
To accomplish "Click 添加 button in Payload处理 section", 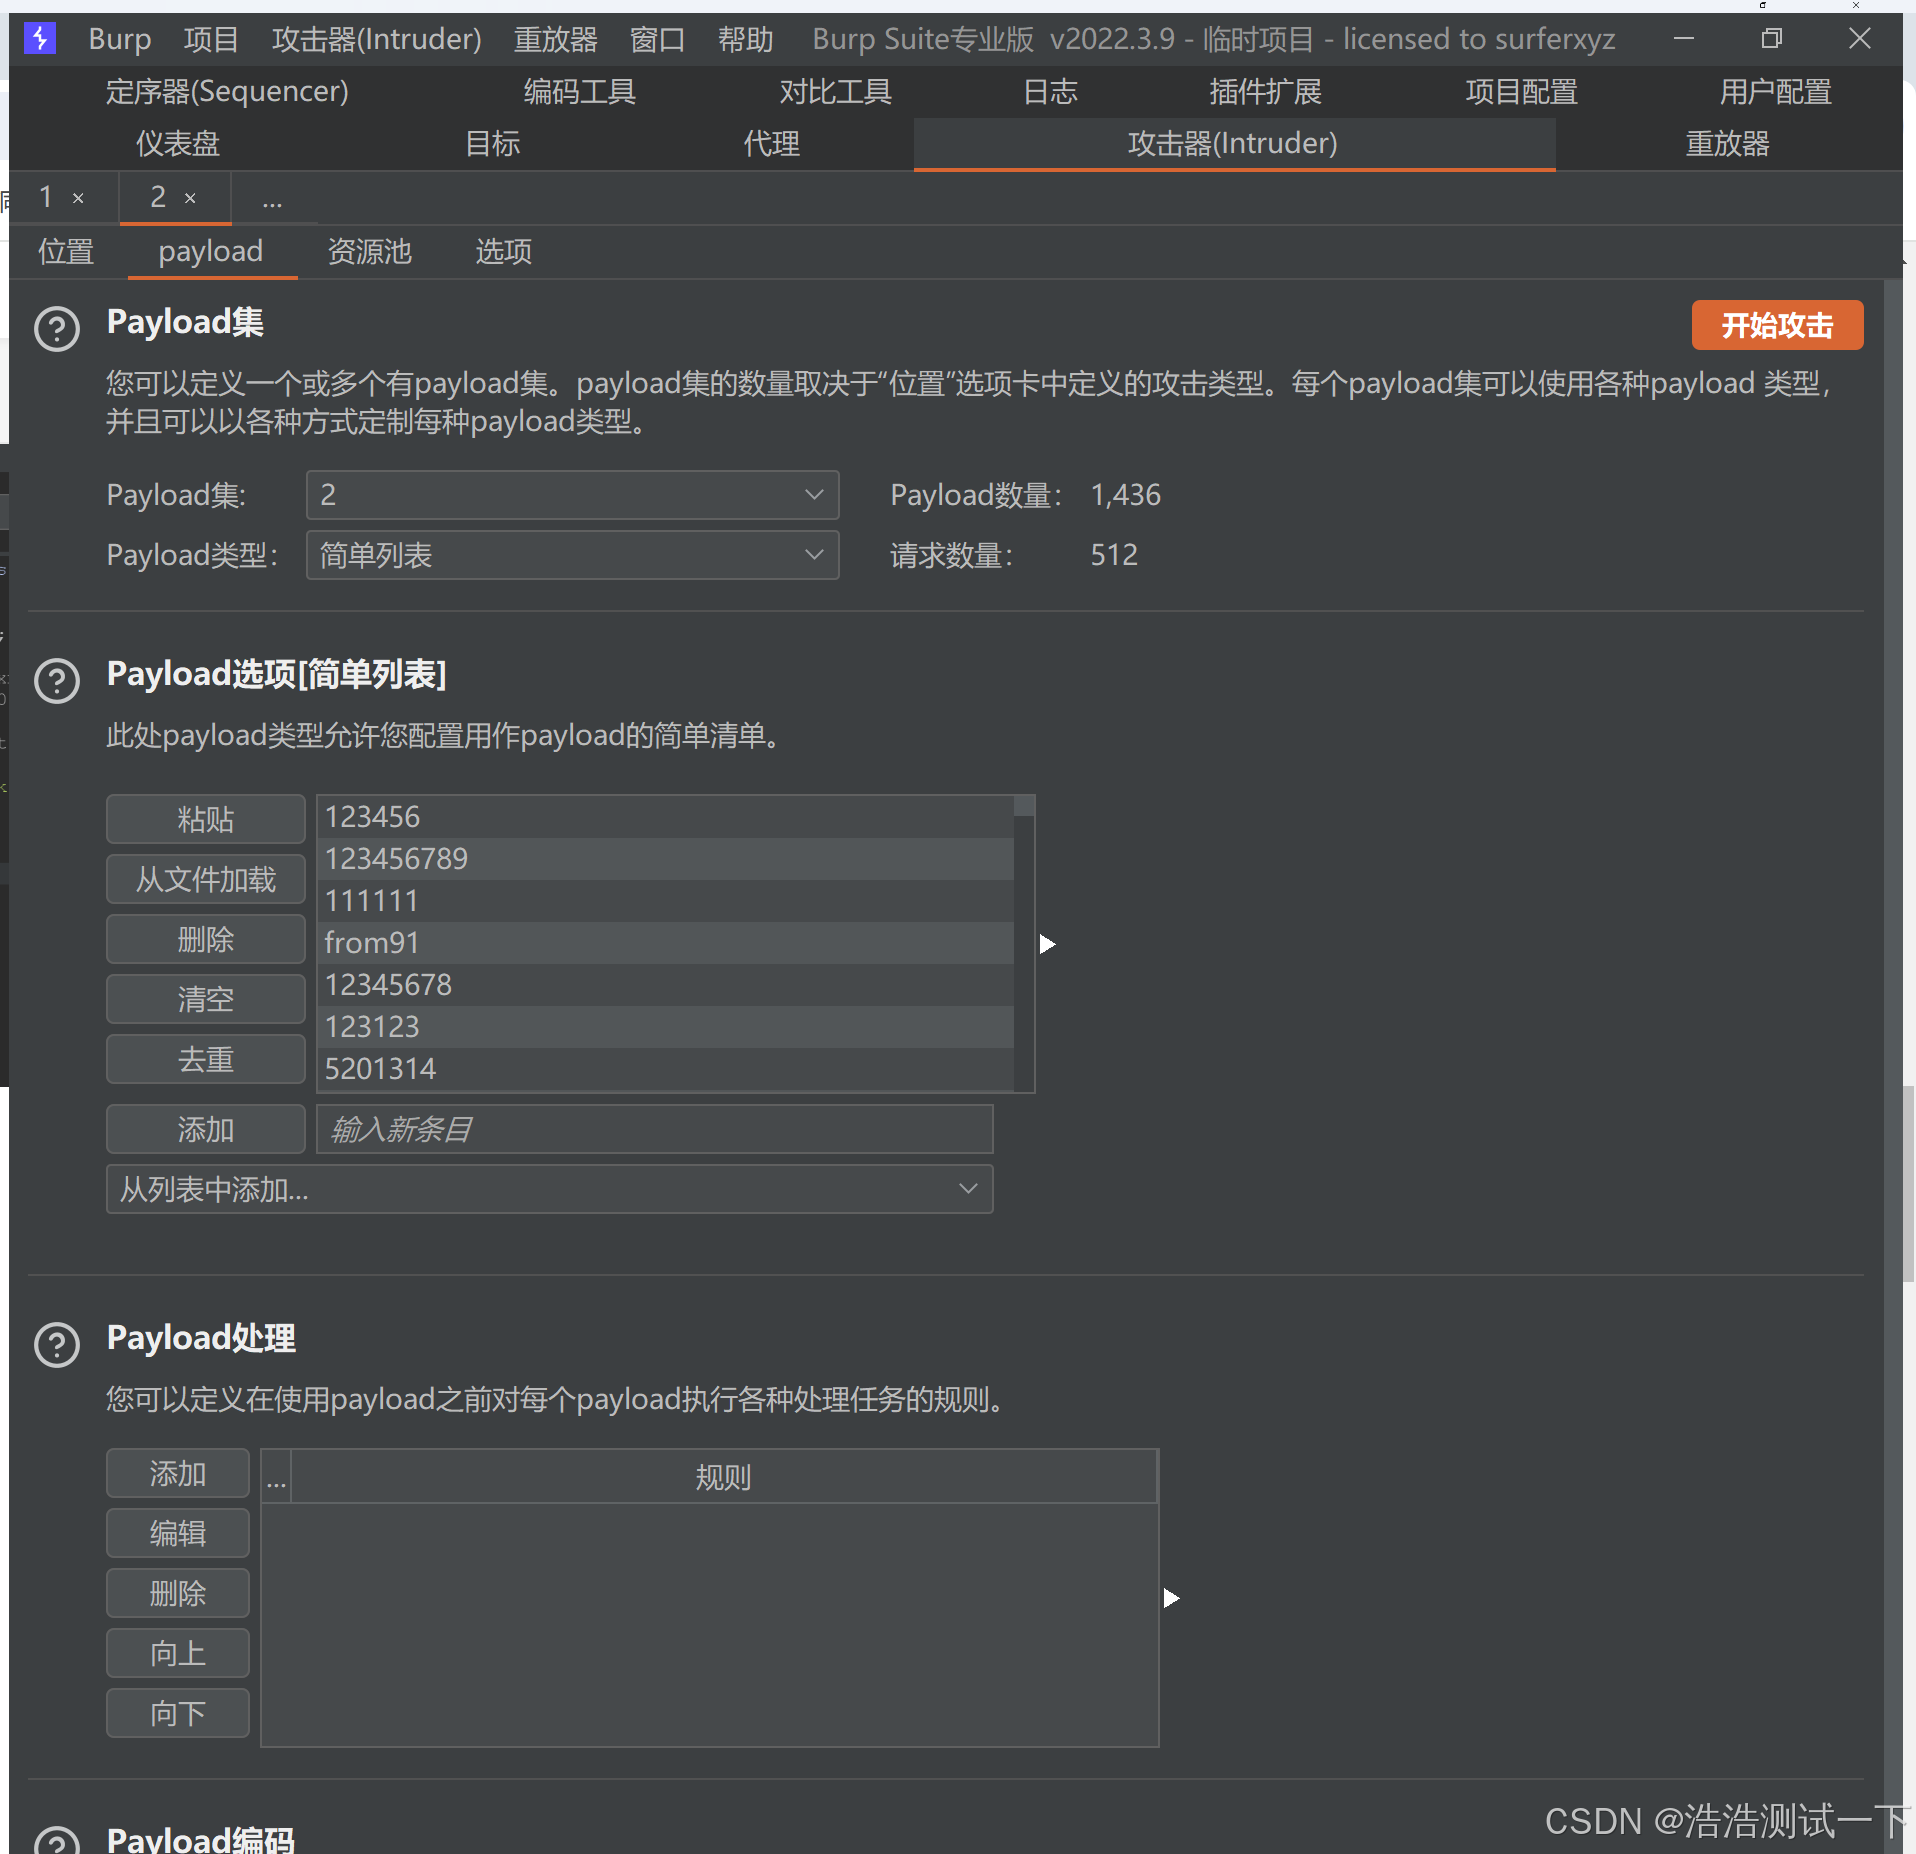I will 178,1473.
